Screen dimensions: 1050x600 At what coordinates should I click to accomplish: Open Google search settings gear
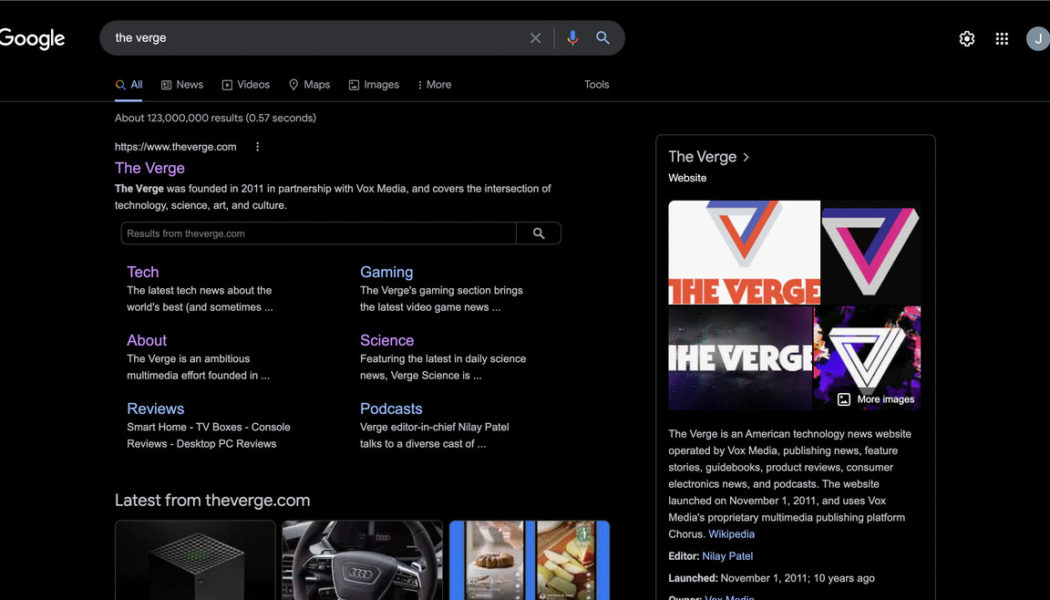click(966, 37)
